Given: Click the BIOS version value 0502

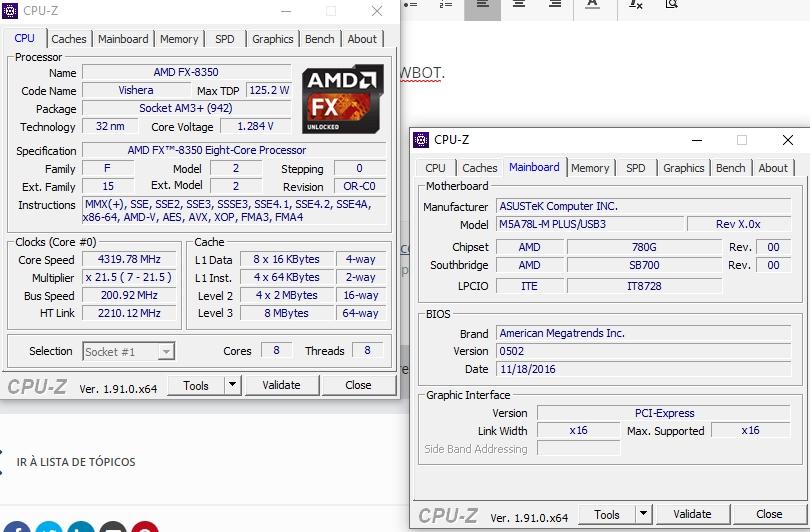Looking at the screenshot, I should (x=644, y=351).
